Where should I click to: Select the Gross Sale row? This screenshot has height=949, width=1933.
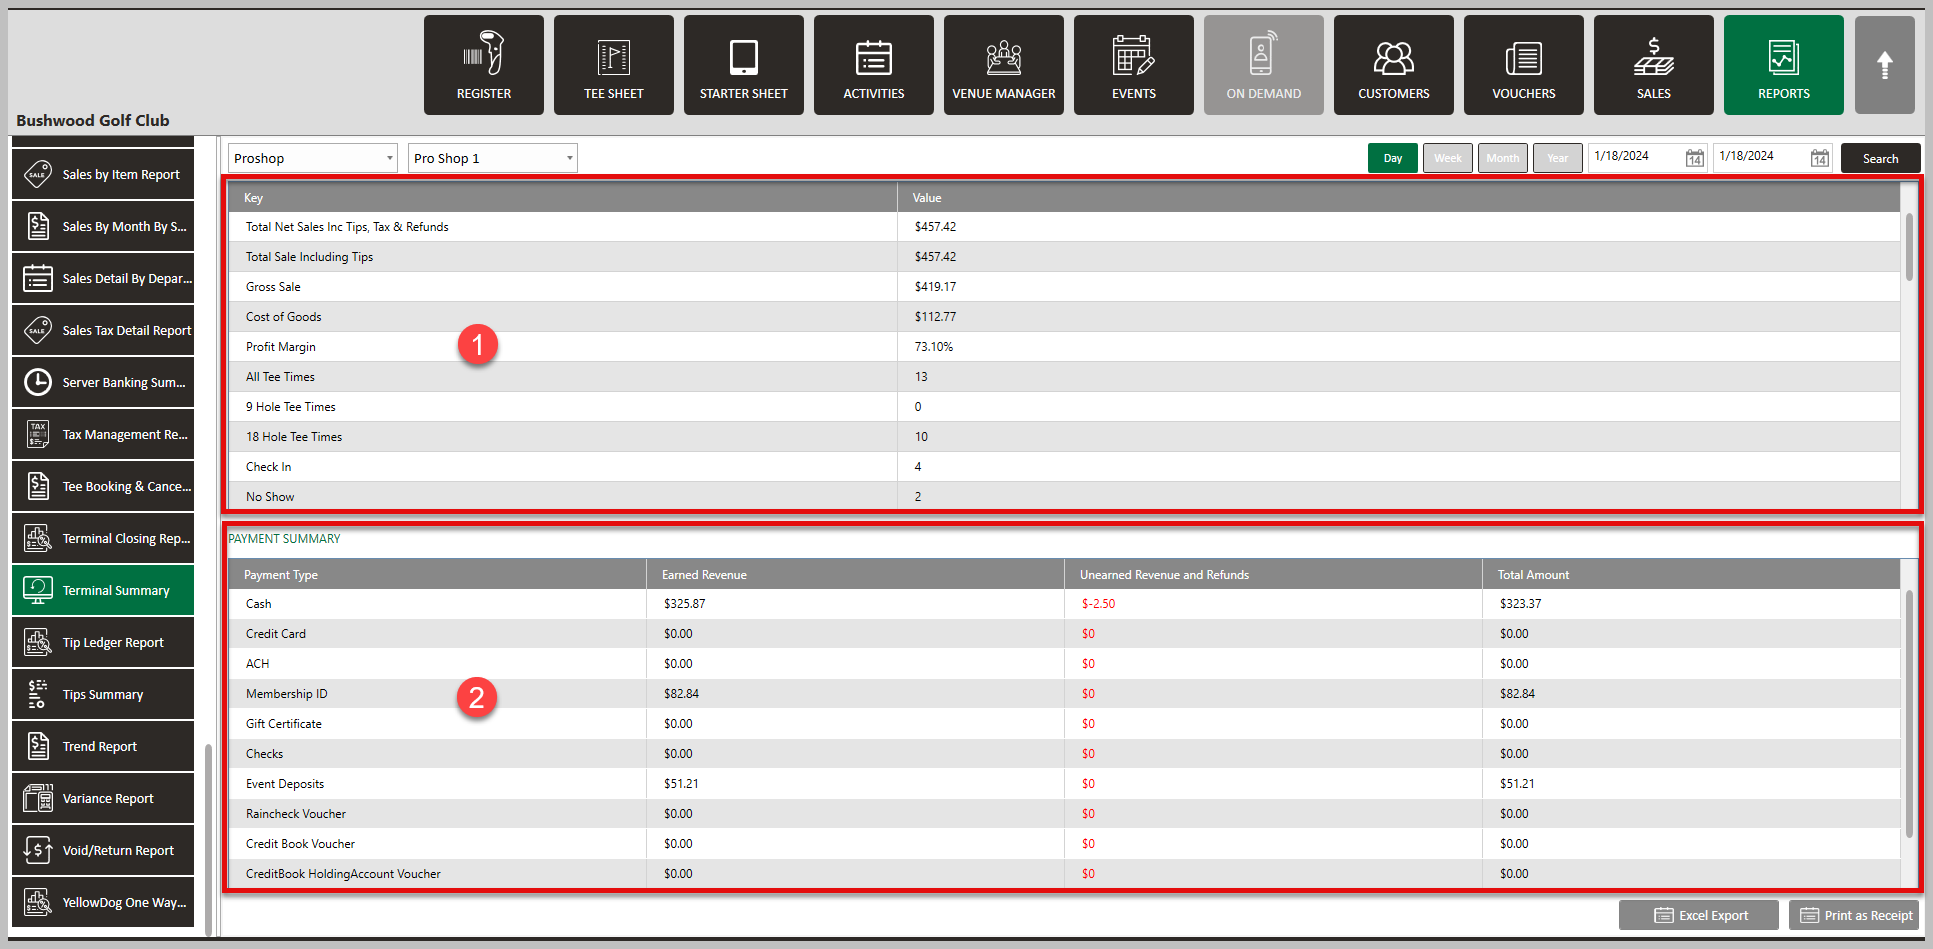click(x=1064, y=287)
